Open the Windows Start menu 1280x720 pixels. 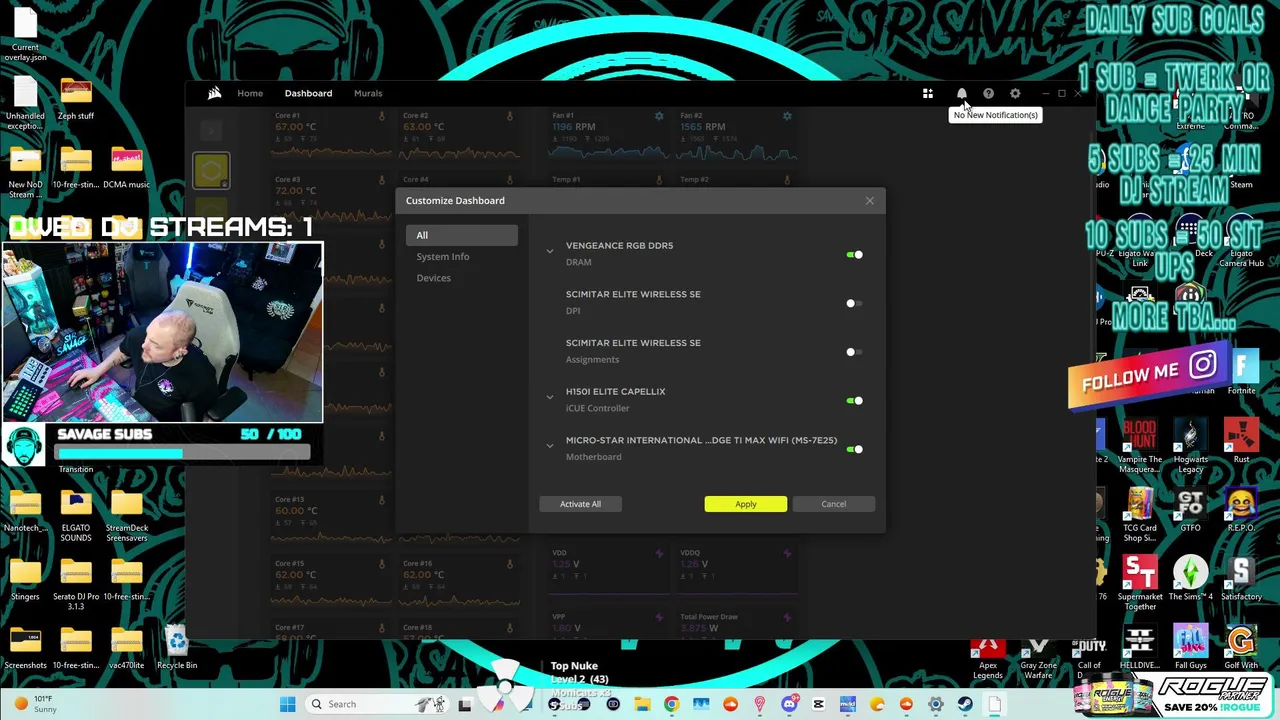coord(287,704)
